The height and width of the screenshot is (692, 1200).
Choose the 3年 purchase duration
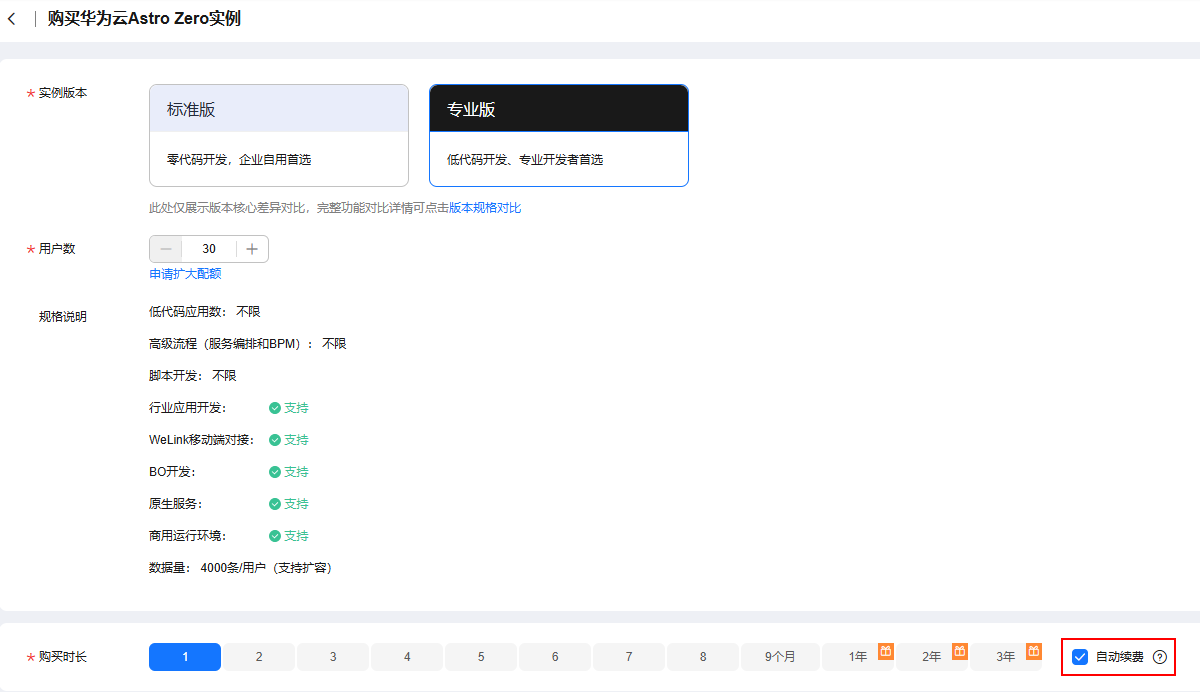1006,657
